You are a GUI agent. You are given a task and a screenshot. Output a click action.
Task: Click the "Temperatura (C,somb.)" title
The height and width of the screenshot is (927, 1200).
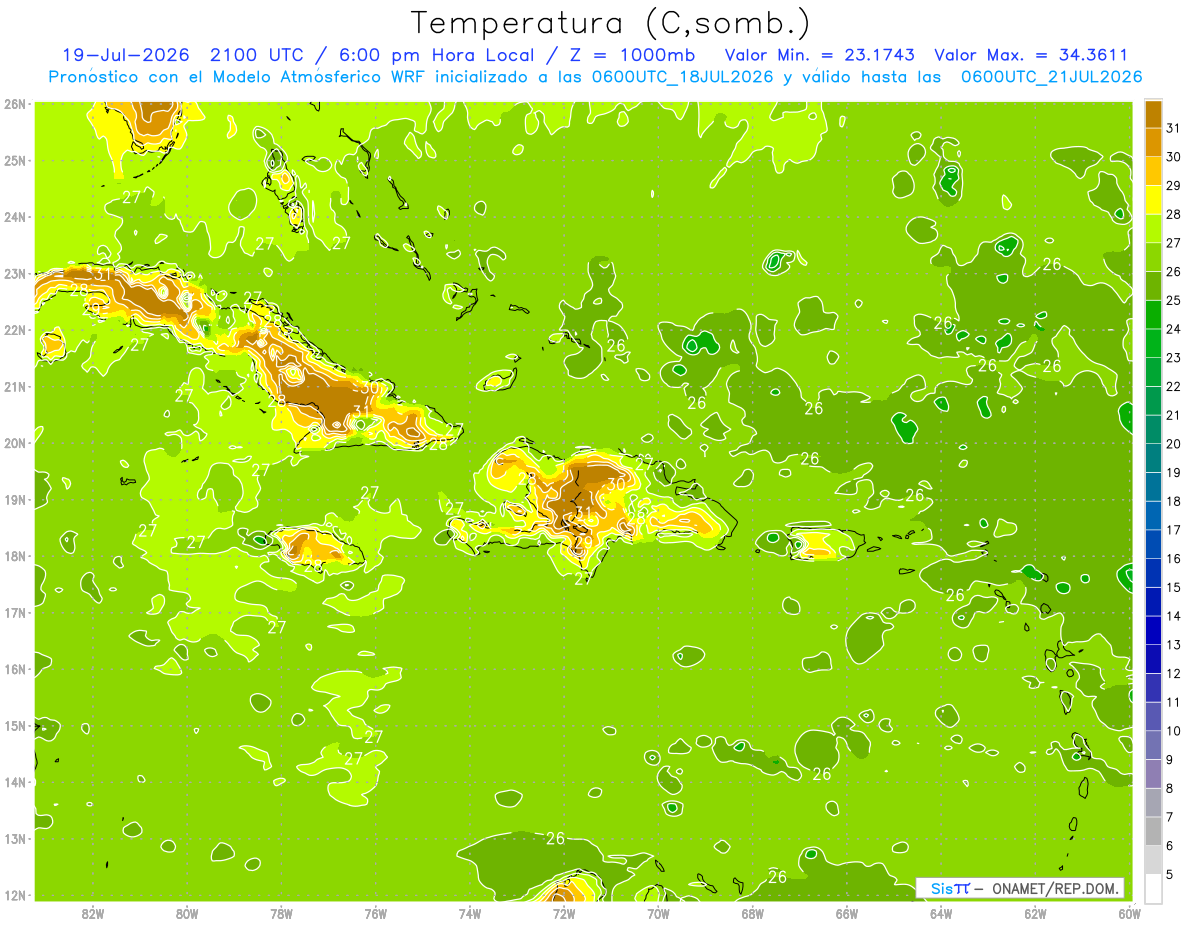pos(611,23)
